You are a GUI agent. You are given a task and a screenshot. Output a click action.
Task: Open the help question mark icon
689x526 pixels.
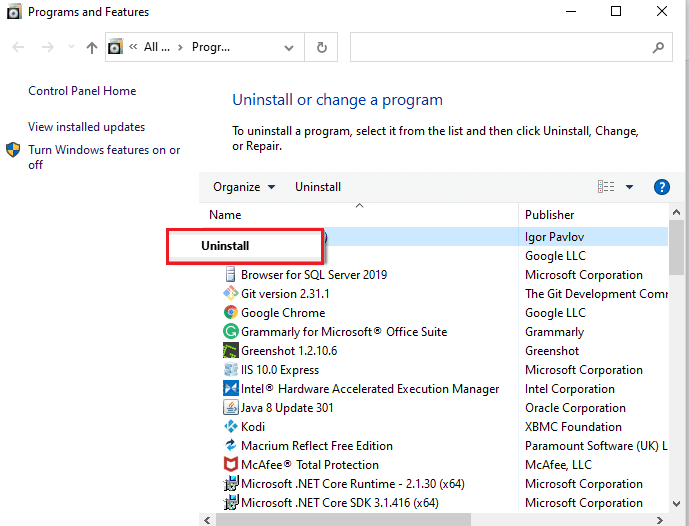(661, 187)
